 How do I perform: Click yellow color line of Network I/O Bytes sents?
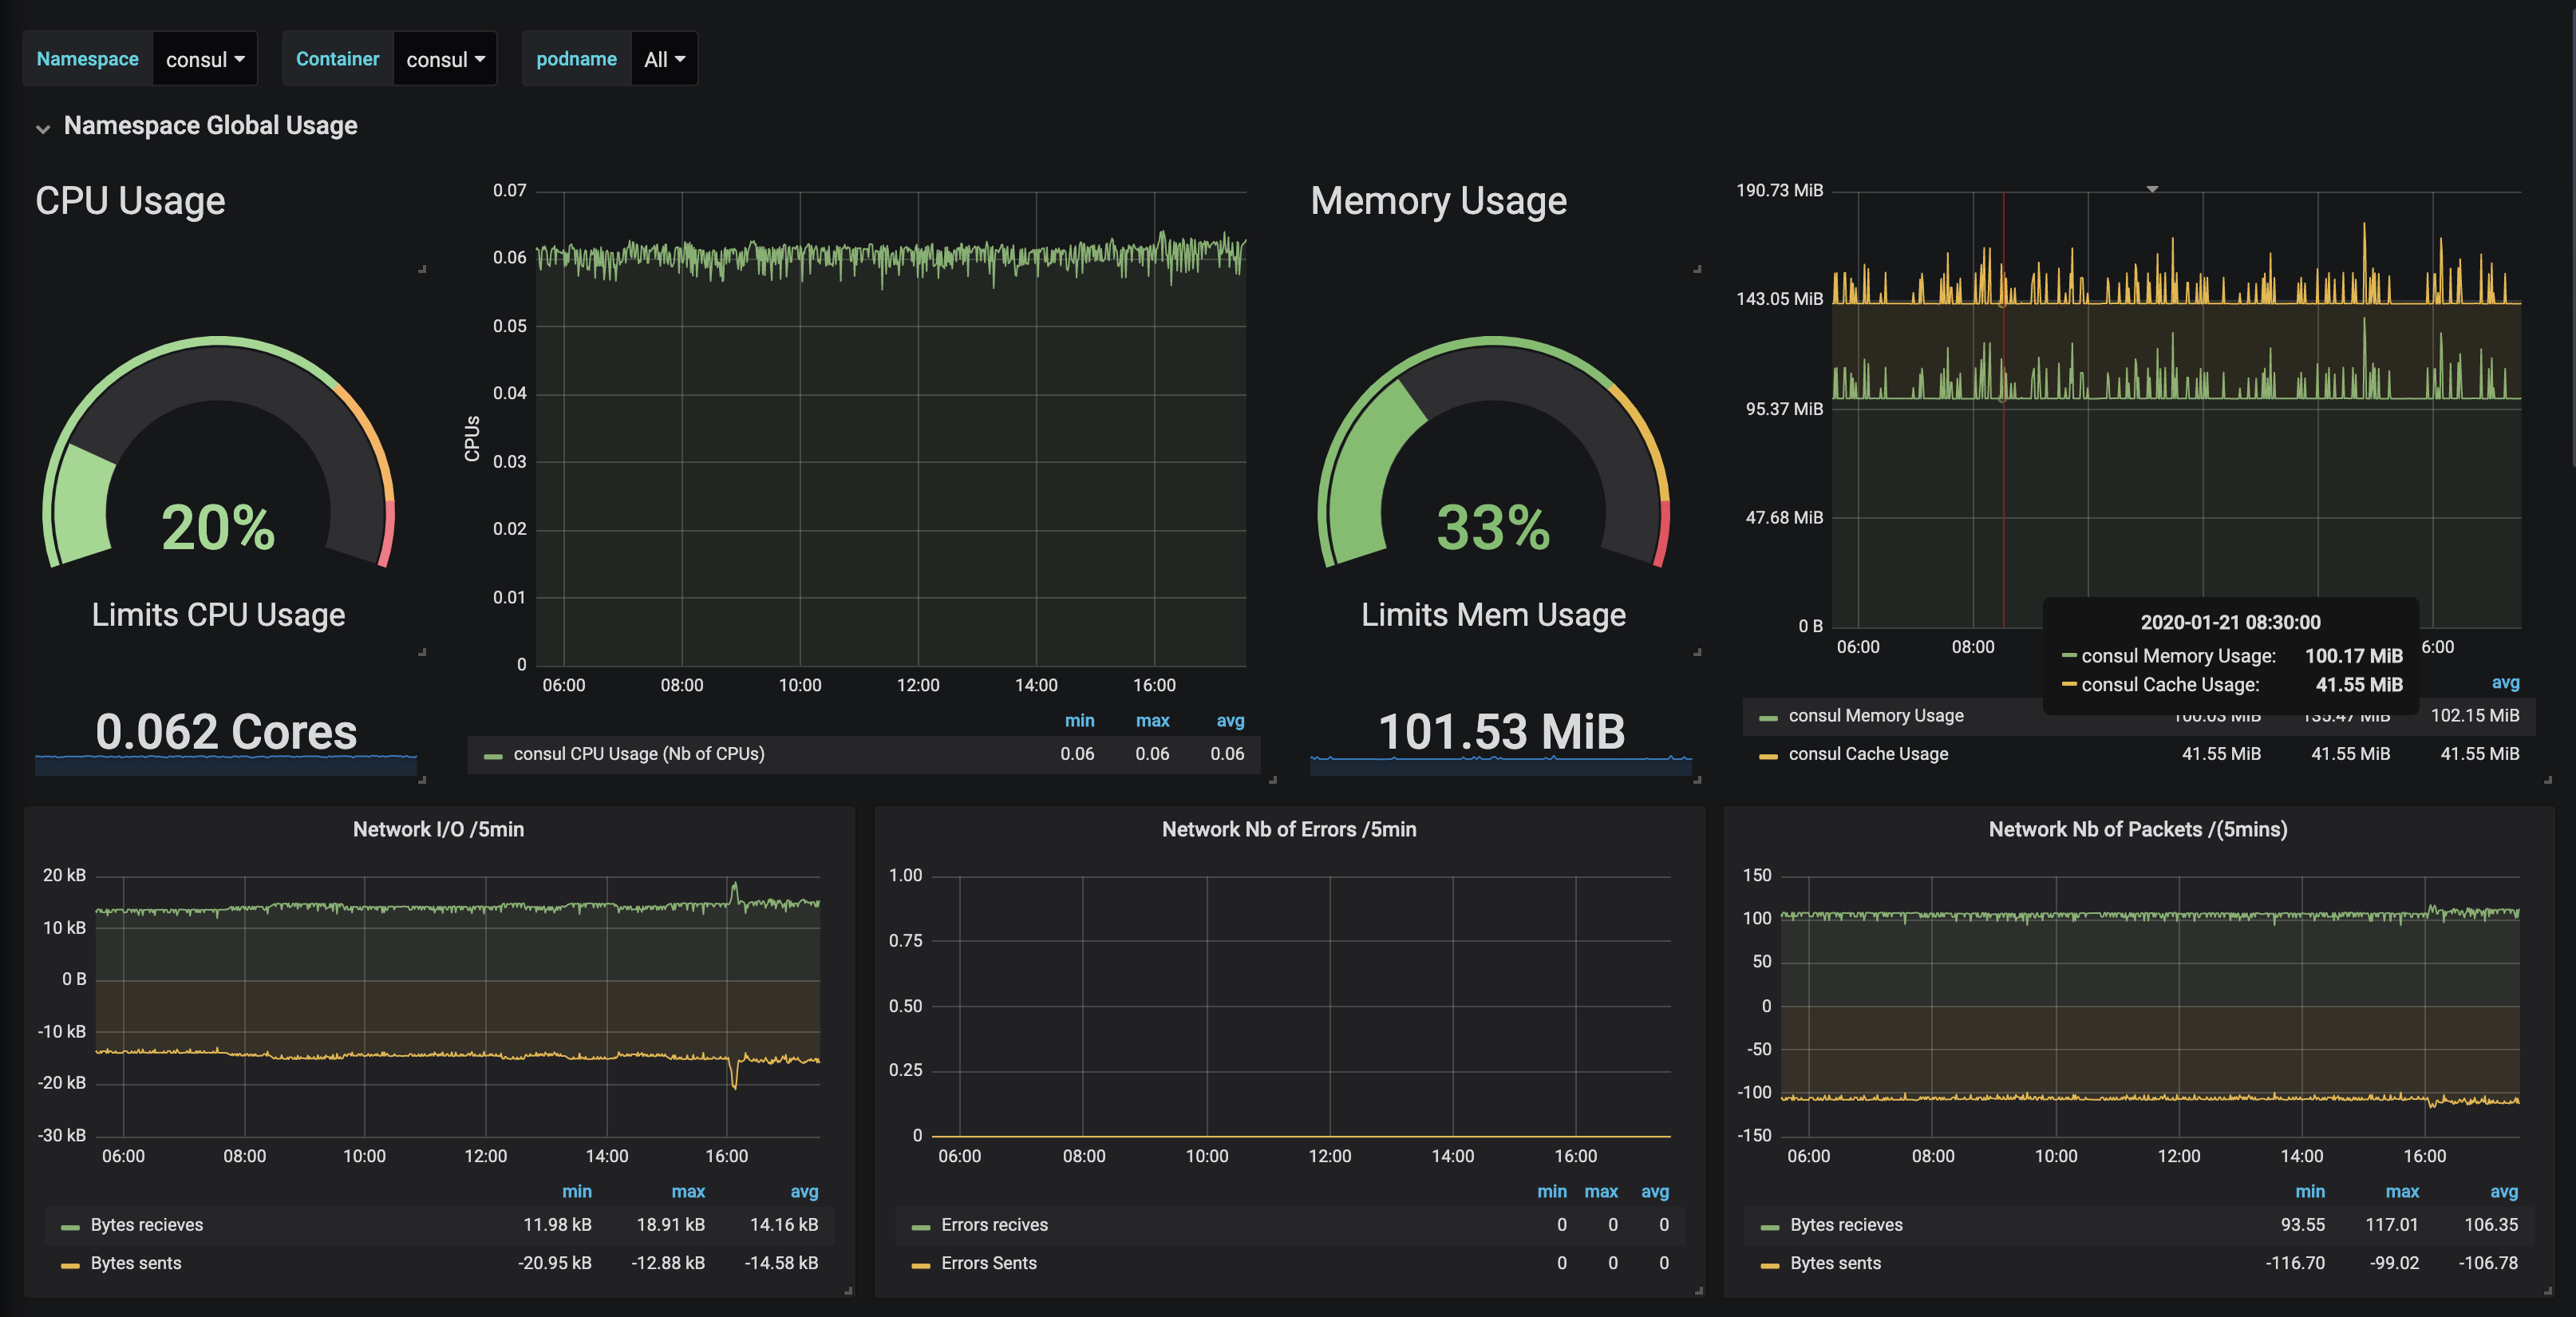pos(70,1265)
